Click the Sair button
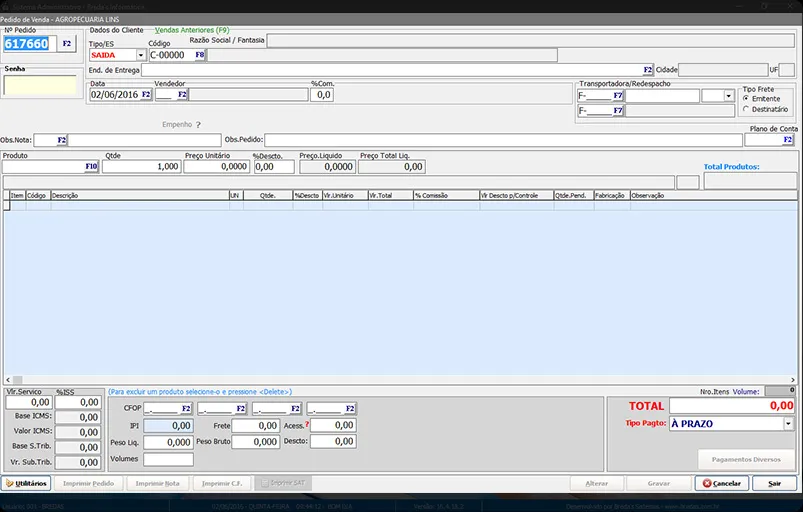The width and height of the screenshot is (803, 512). pyautogui.click(x=774, y=483)
